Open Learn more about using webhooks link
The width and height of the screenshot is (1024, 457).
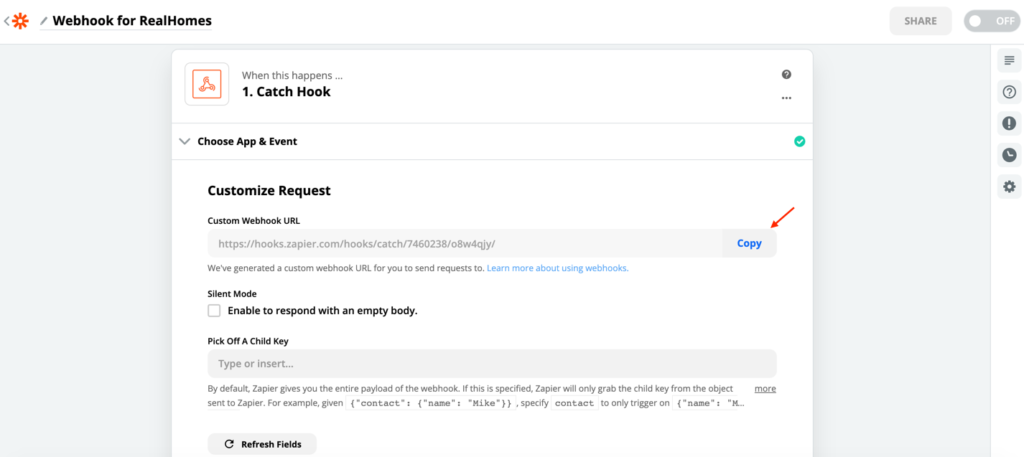pyautogui.click(x=558, y=268)
